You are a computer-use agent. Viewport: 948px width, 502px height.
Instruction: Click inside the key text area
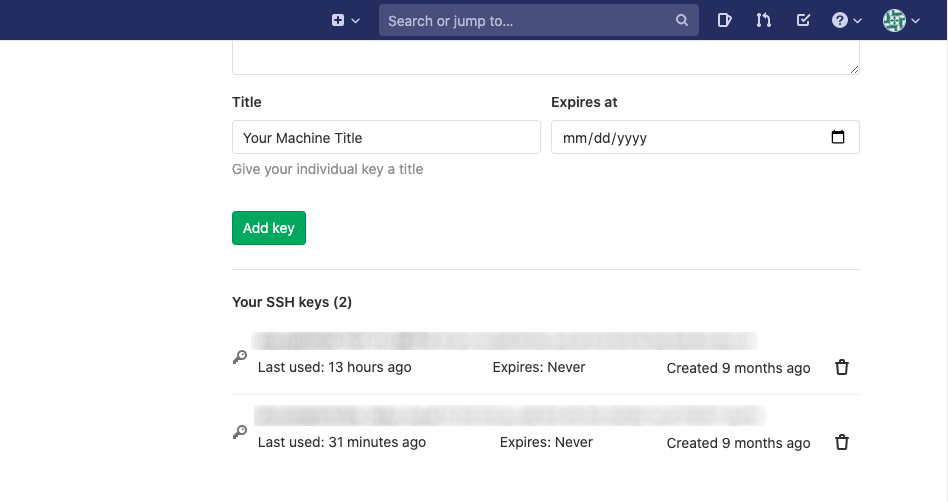[x=545, y=57]
